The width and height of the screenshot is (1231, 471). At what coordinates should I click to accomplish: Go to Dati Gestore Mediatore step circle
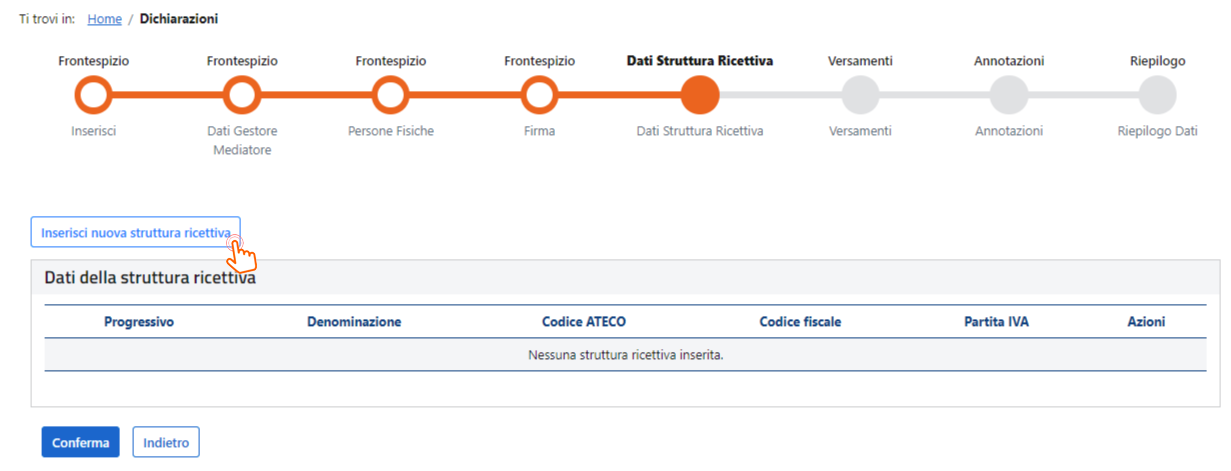(242, 96)
